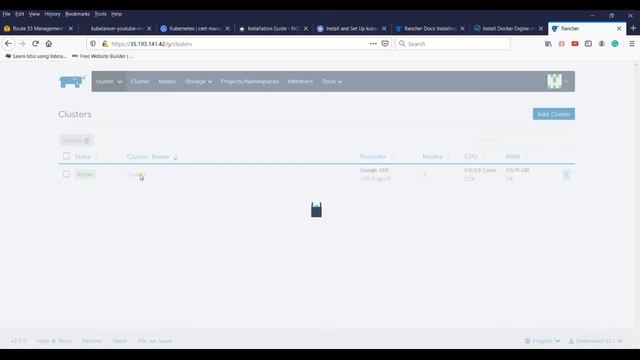The height and width of the screenshot is (360, 640).
Task: Open the History menu
Action: pos(52,14)
